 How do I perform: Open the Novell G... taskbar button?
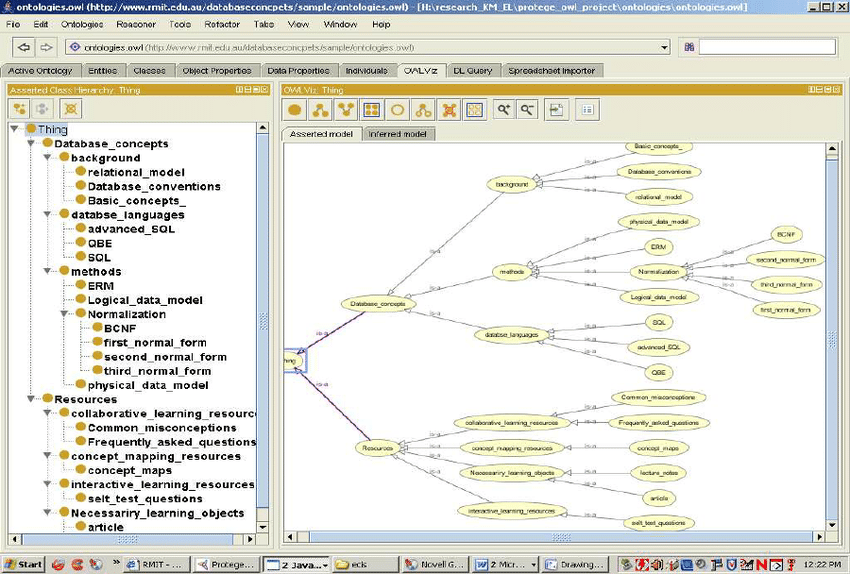pyautogui.click(x=435, y=564)
